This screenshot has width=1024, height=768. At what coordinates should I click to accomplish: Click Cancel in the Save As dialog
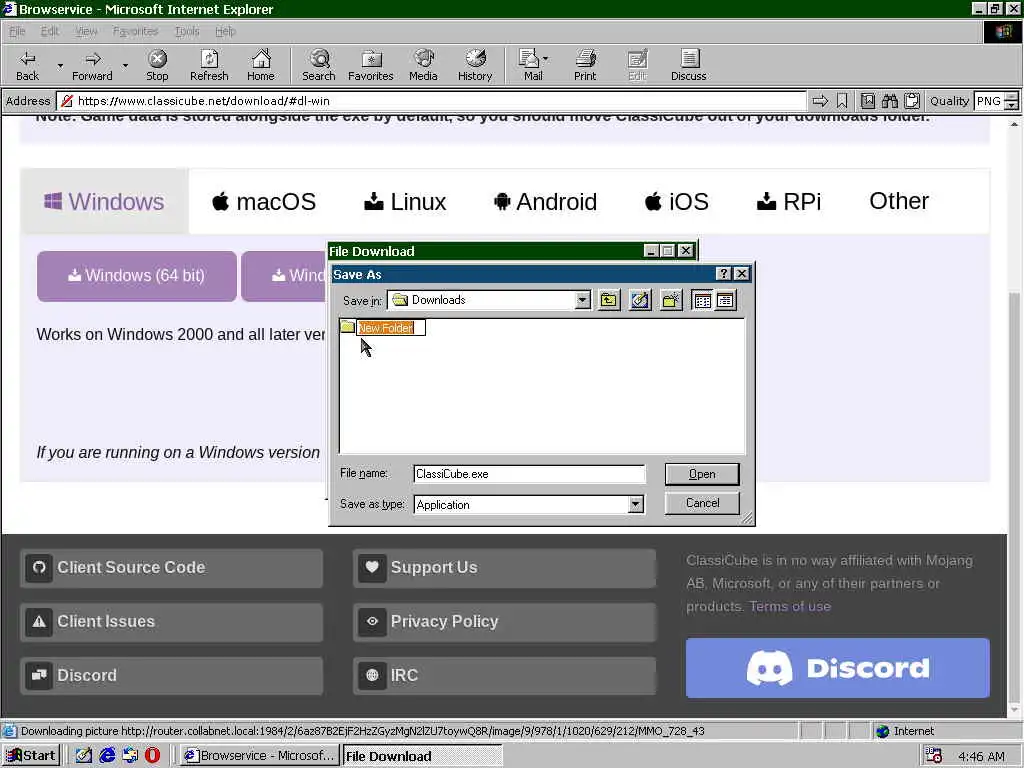702,503
